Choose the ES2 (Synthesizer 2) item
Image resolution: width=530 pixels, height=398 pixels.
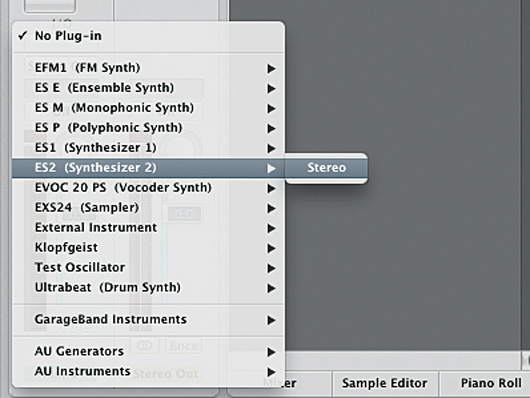coord(148,168)
